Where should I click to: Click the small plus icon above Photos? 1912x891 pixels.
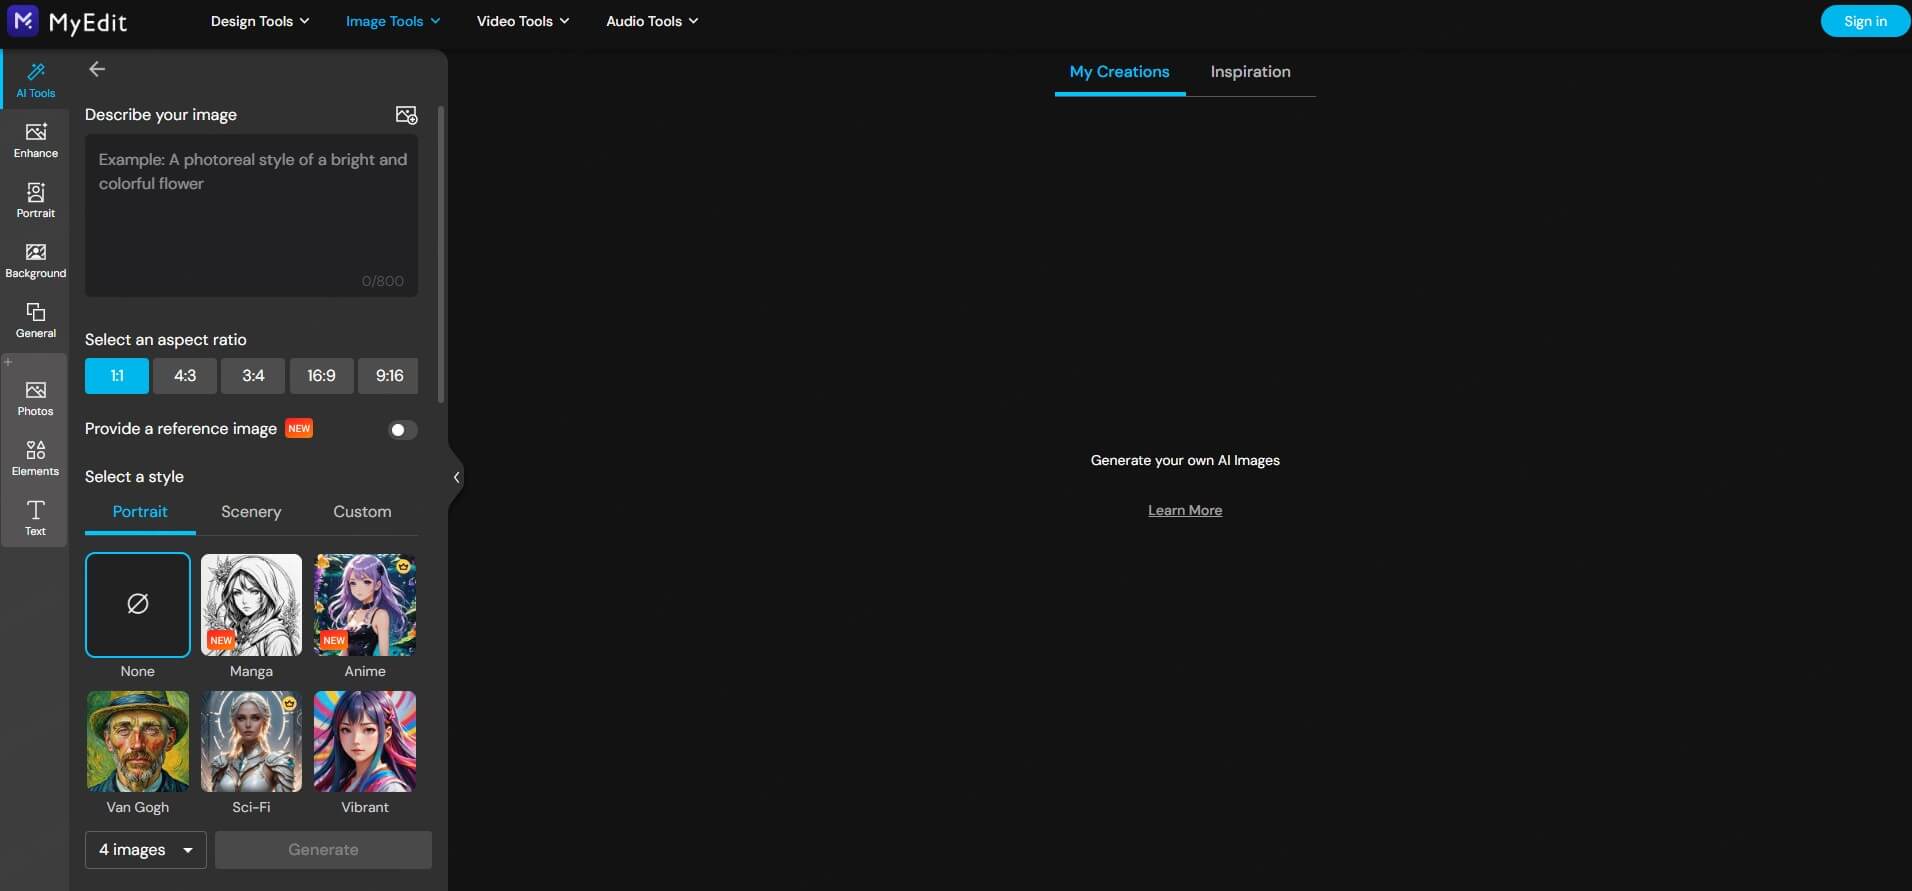(8, 362)
